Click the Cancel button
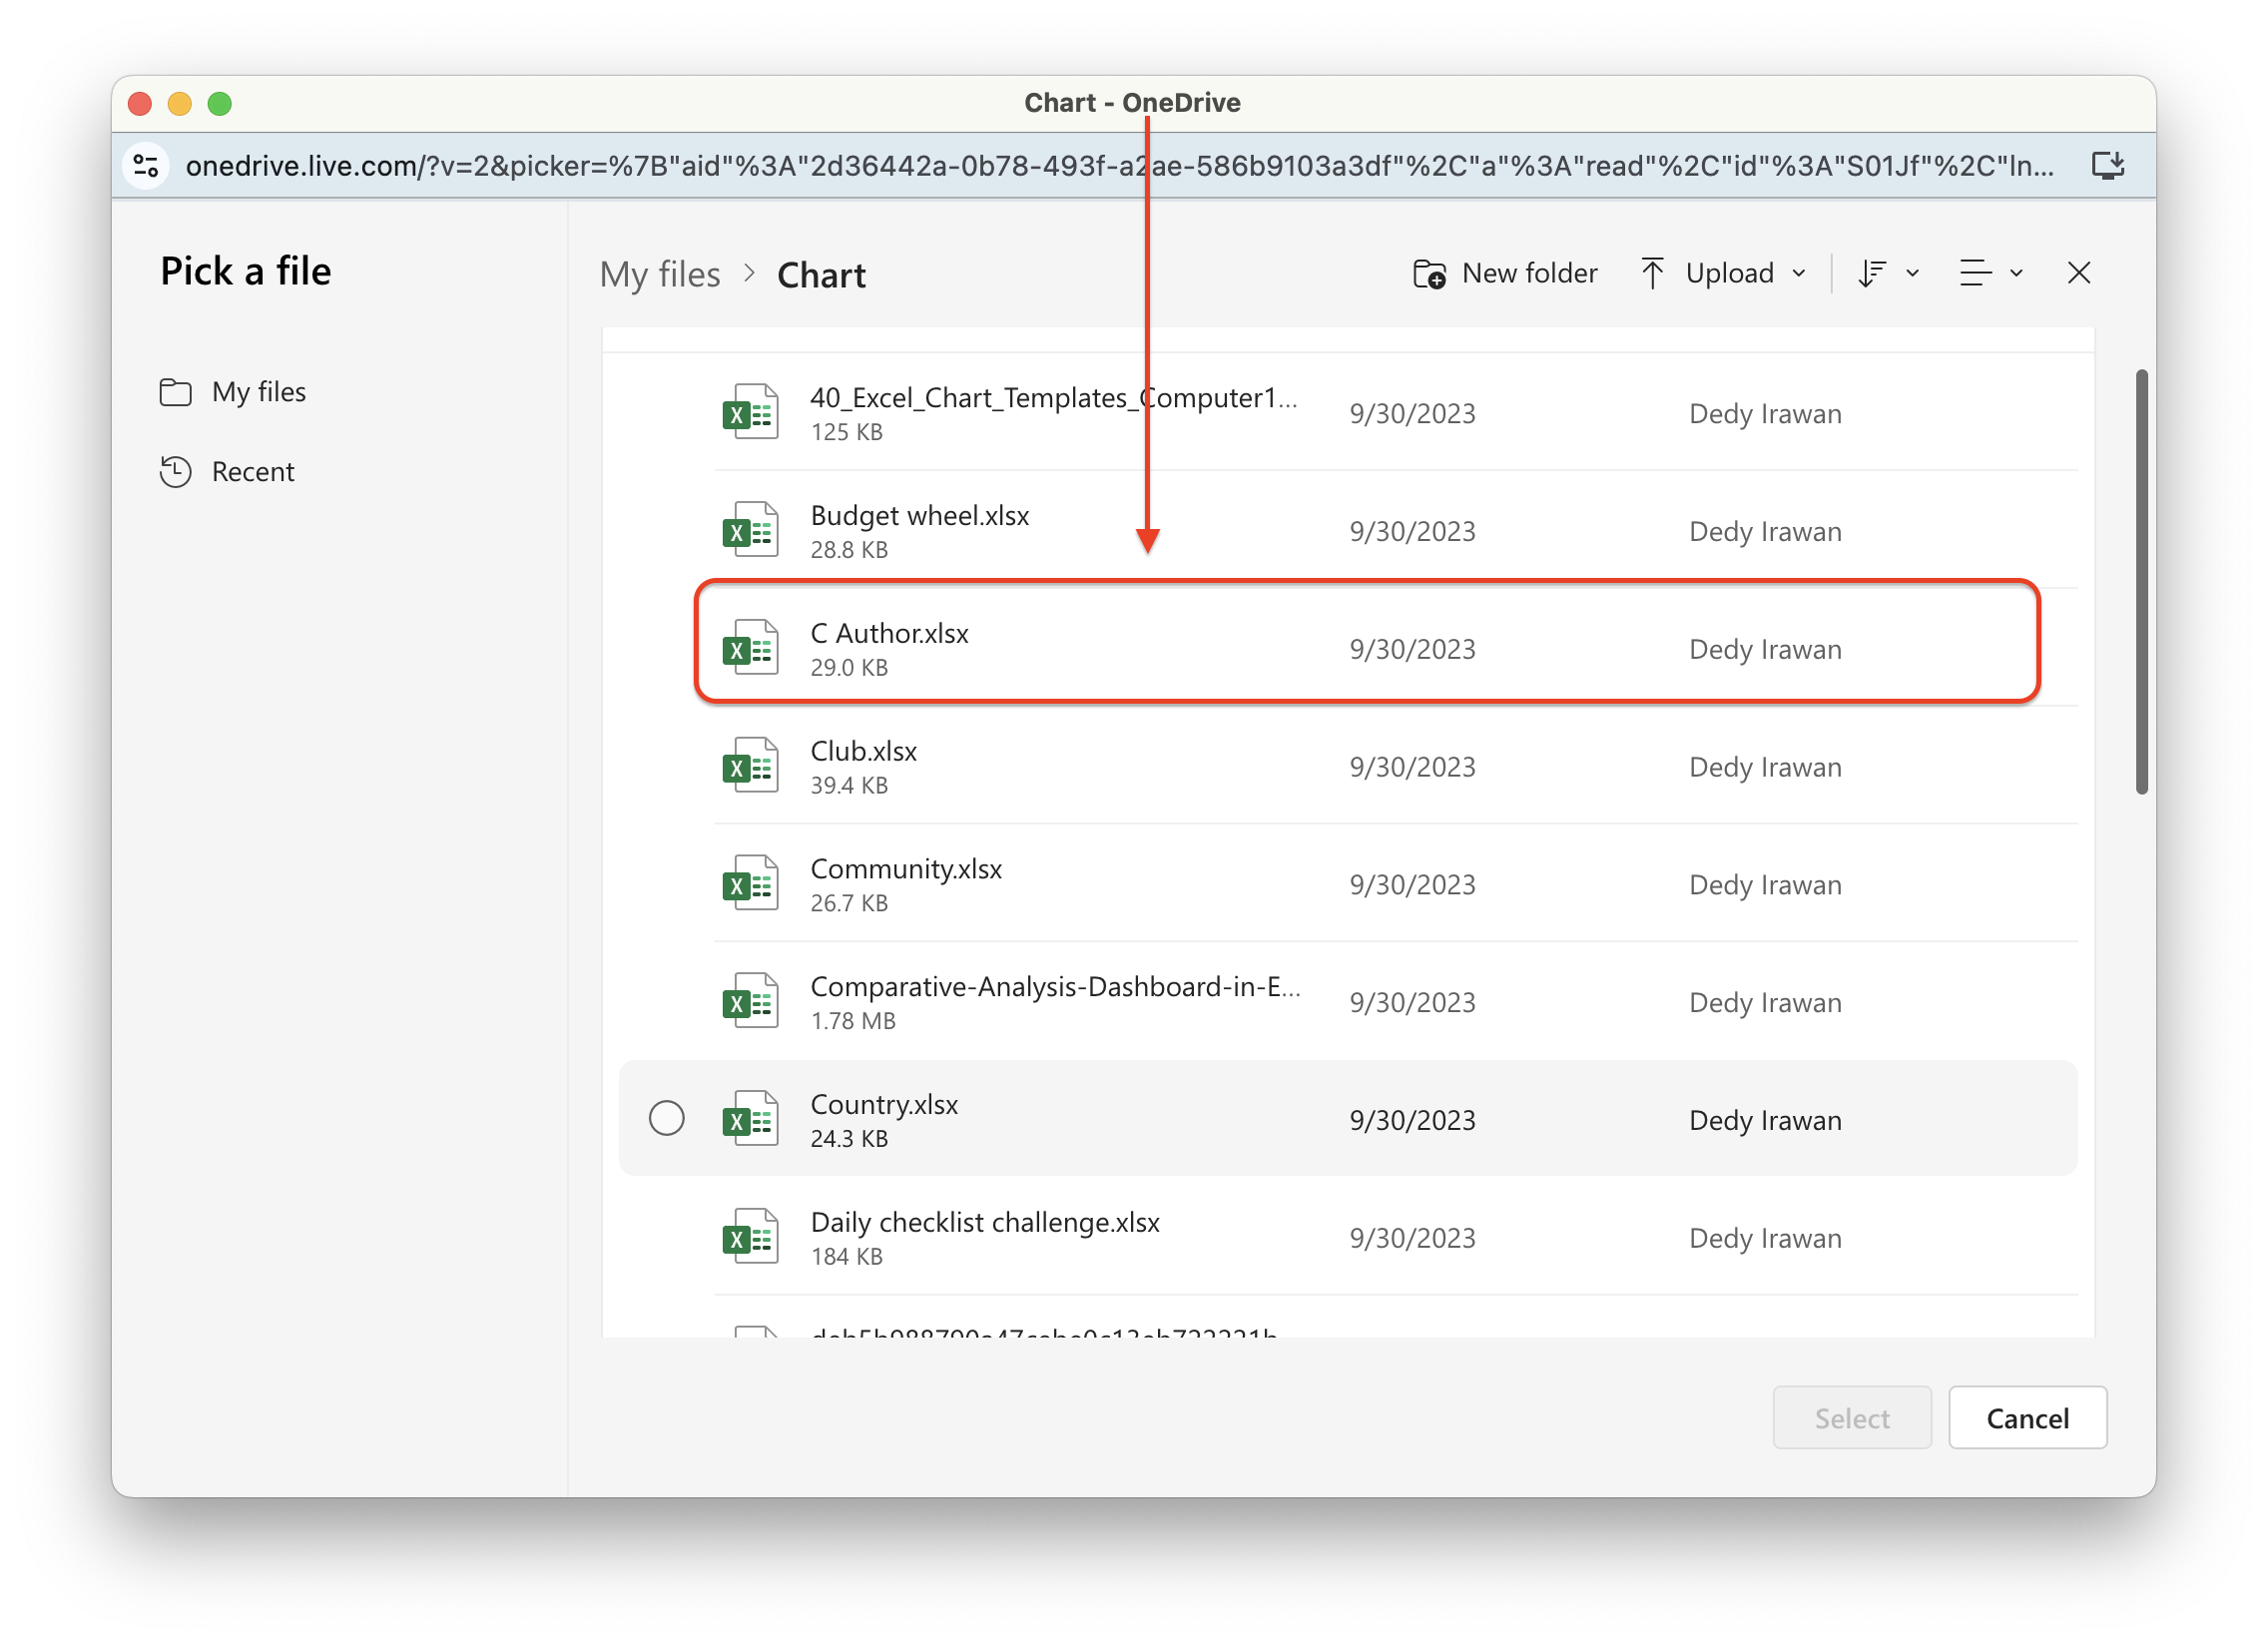Screen dimensions: 2268x1645 (2027, 1418)
